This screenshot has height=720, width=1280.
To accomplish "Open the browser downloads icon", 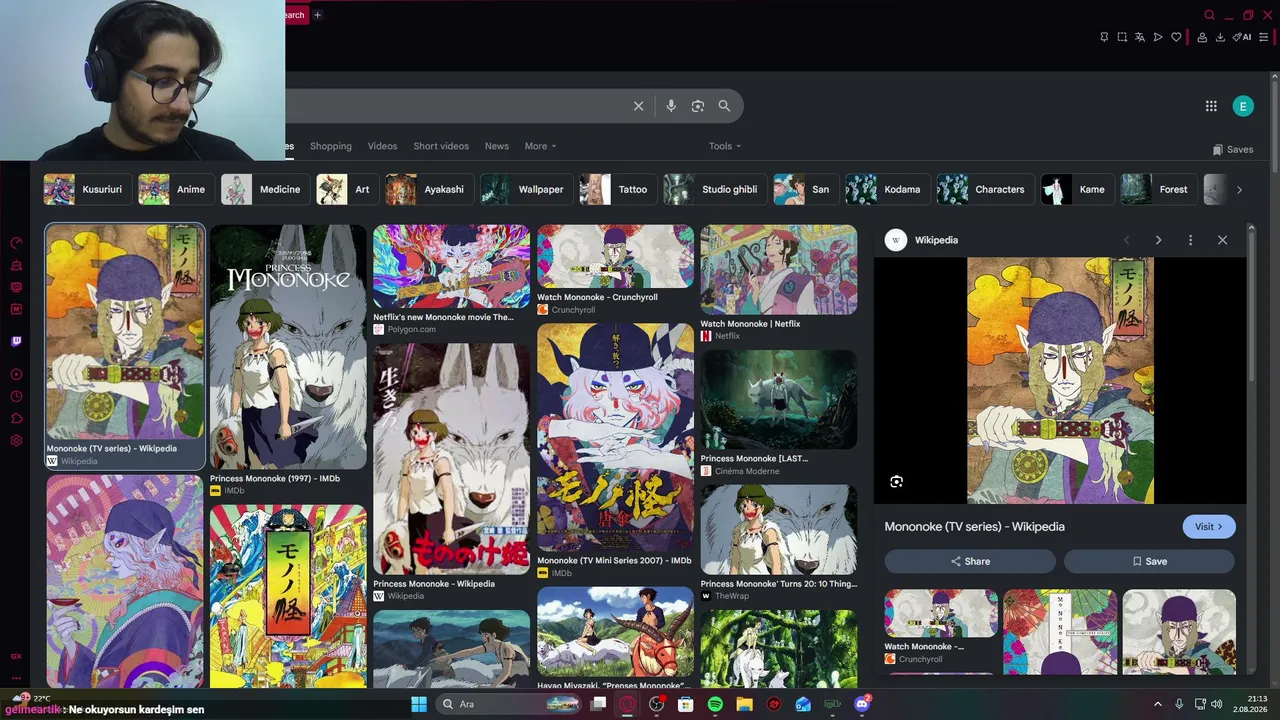I will (1221, 37).
